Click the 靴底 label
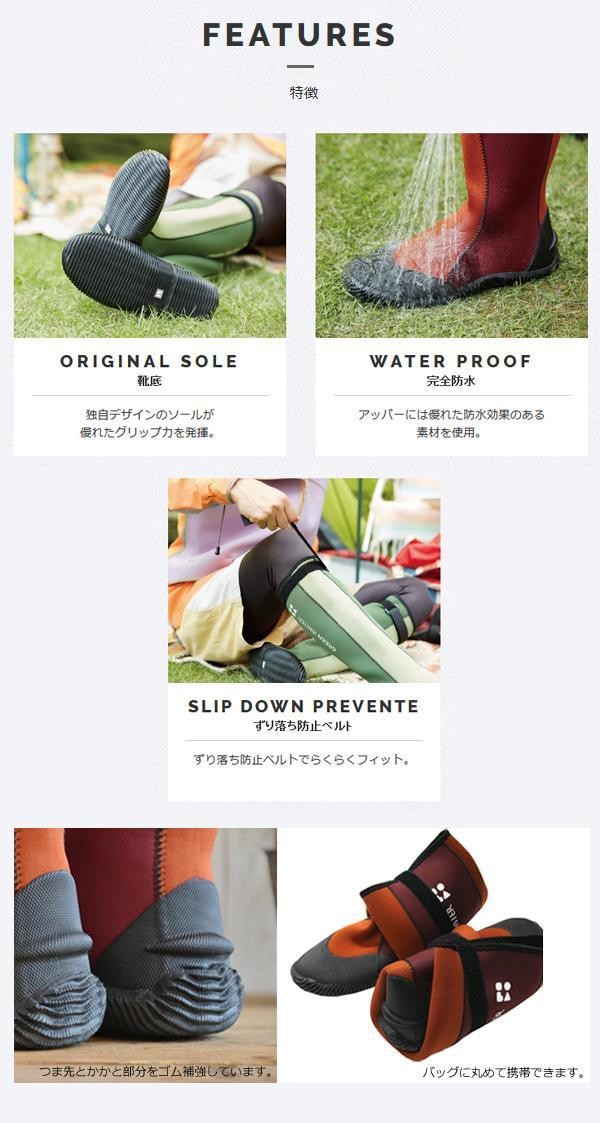Viewport: 600px width, 1123px height. pos(150,381)
